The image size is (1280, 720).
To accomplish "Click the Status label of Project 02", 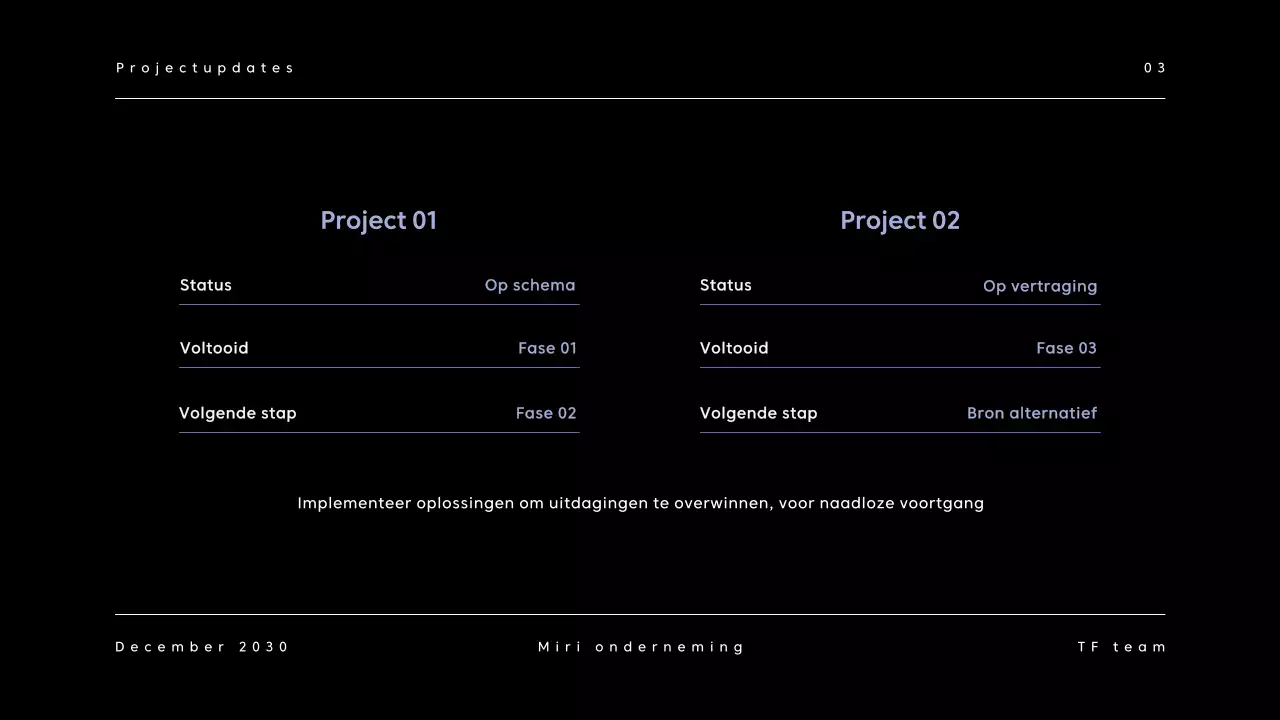I will point(726,285).
